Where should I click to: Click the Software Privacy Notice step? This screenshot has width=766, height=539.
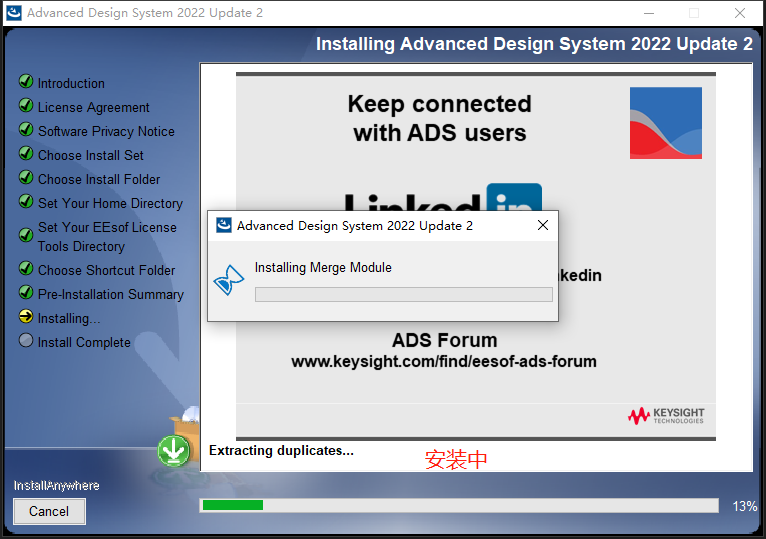tap(106, 131)
